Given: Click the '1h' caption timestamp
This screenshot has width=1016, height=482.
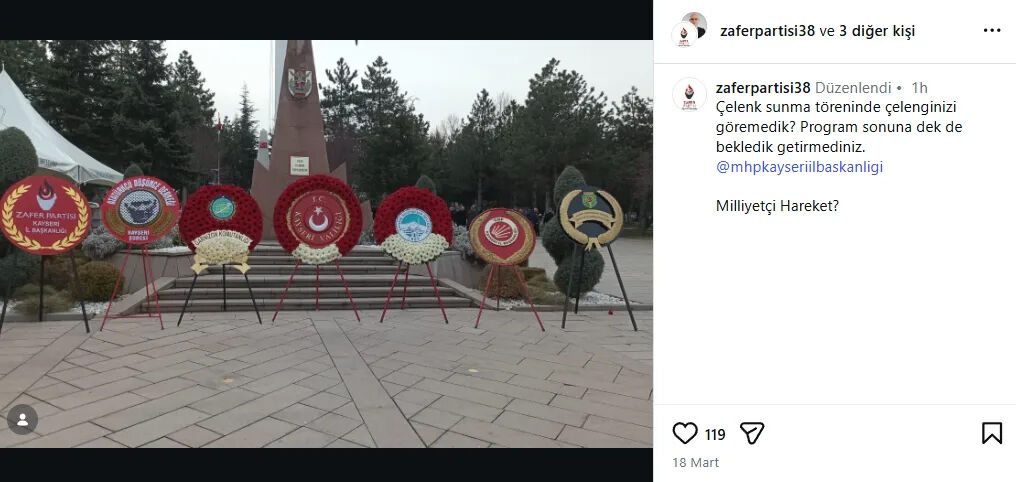Looking at the screenshot, I should 919,87.
